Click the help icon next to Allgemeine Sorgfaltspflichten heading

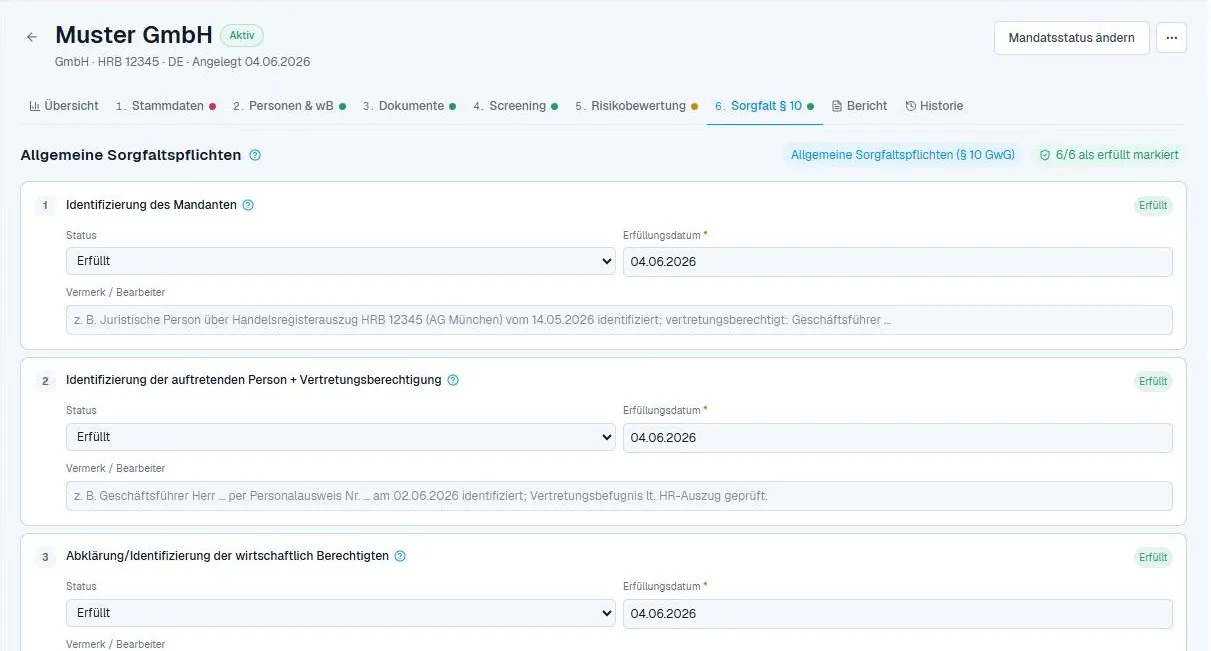pos(255,155)
